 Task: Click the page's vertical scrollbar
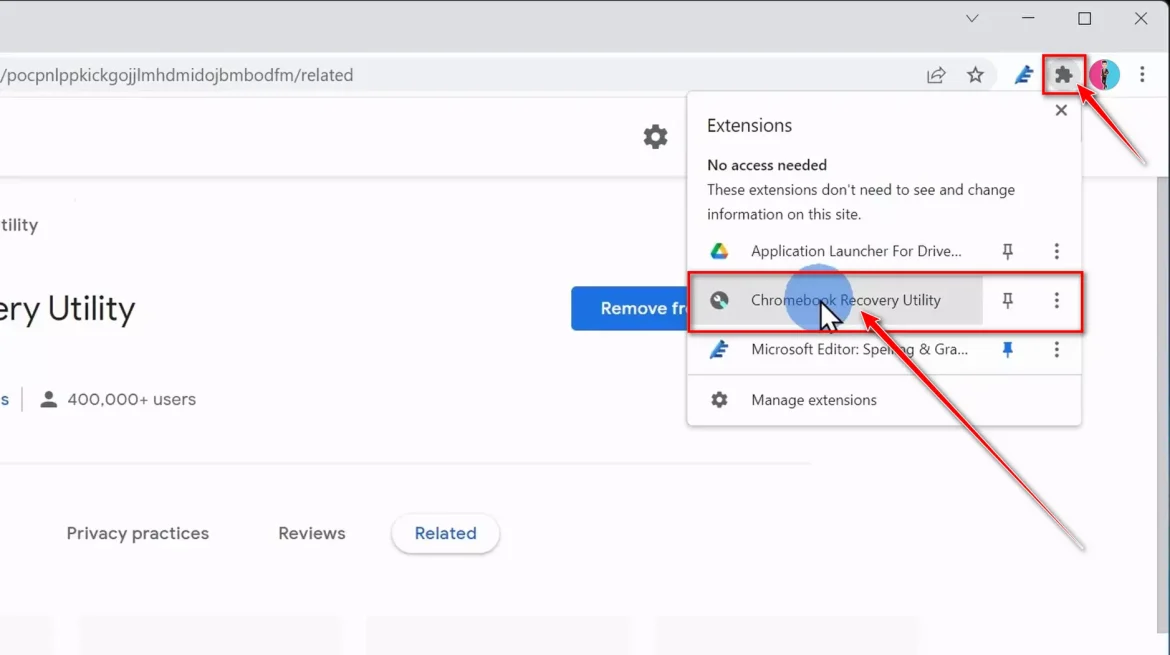point(1163,403)
